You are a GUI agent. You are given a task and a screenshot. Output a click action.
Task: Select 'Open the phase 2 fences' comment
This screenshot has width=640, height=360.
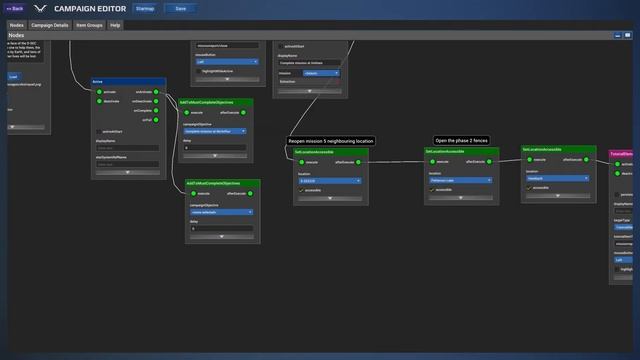pyautogui.click(x=461, y=140)
